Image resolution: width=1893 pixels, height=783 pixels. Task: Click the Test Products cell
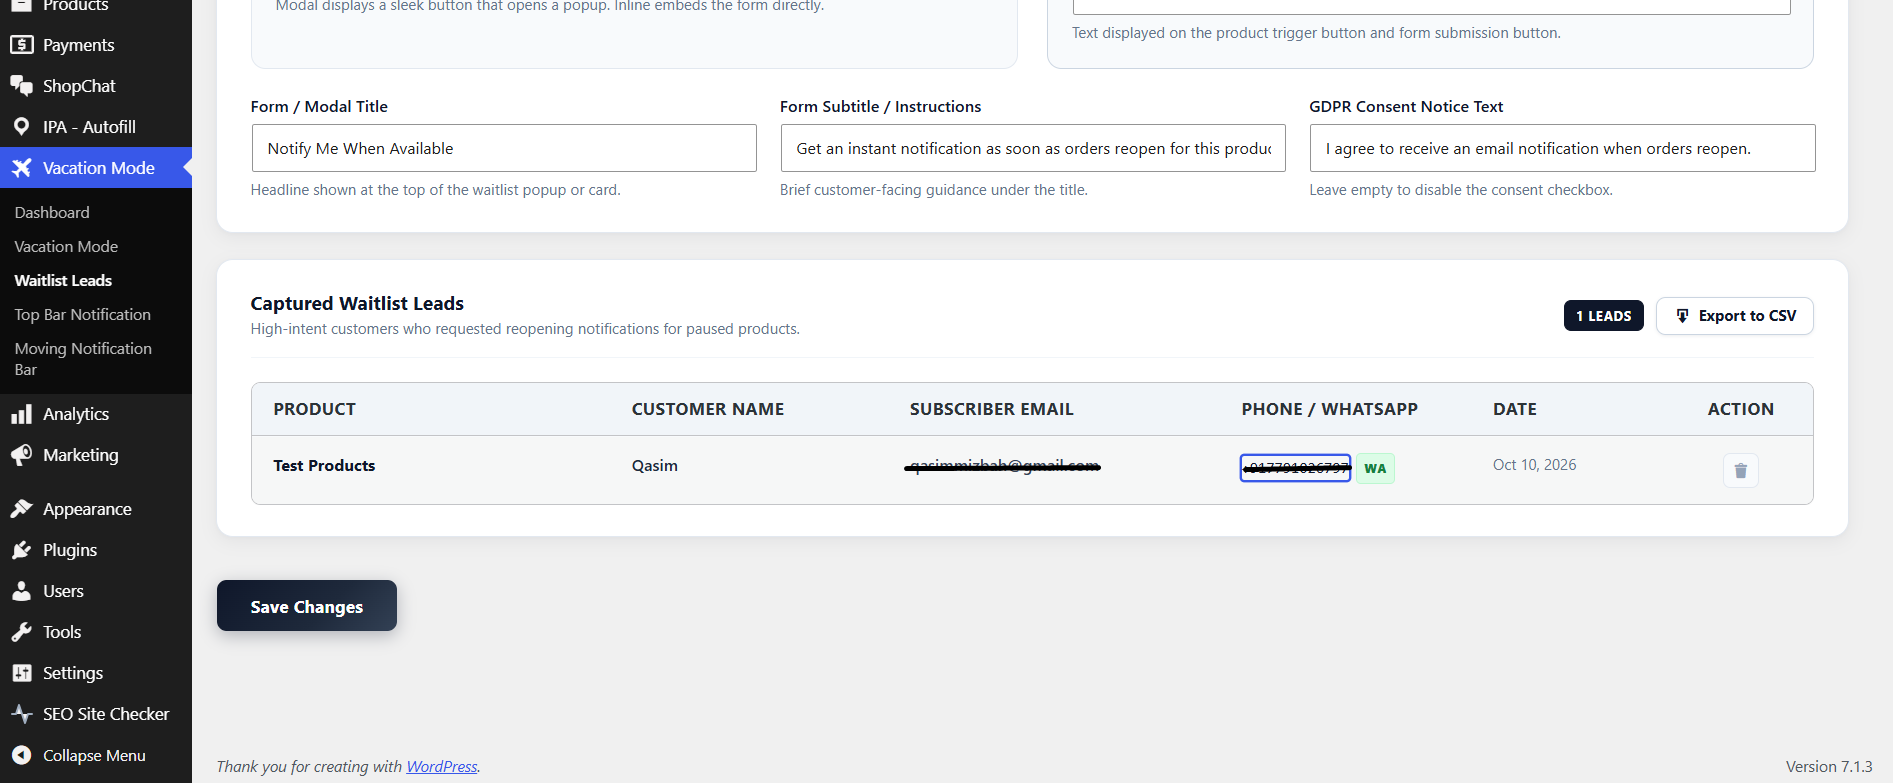[x=324, y=466]
